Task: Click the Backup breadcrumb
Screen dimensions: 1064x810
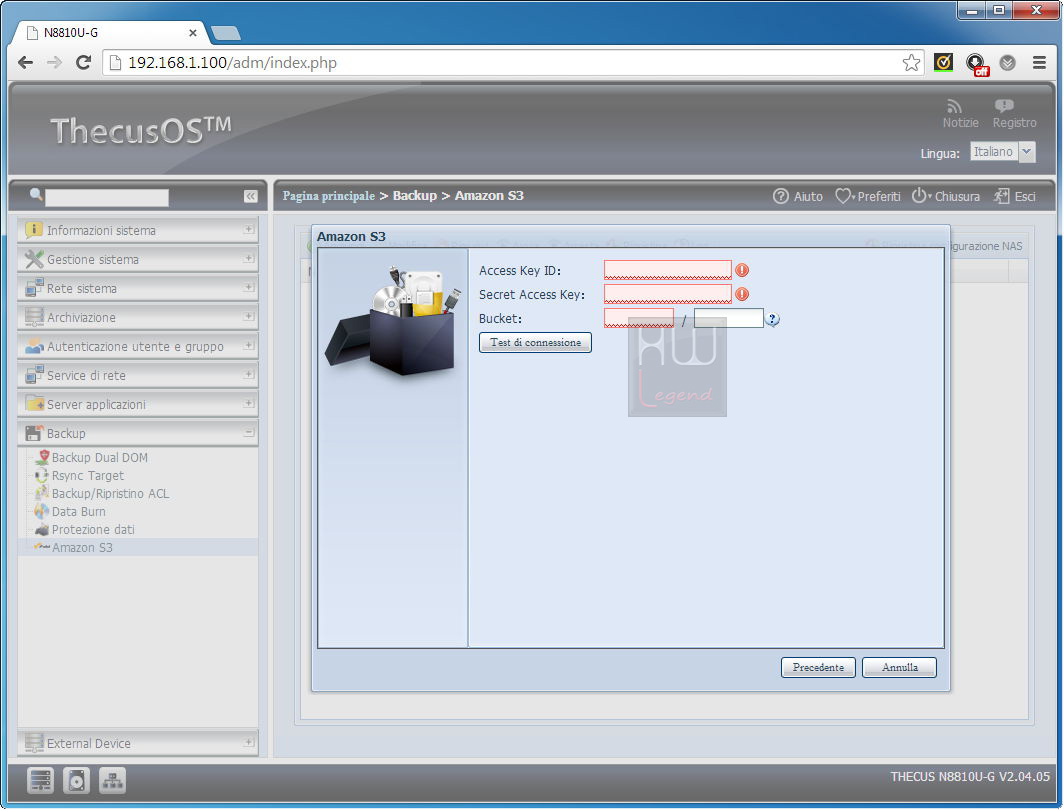Action: (x=415, y=196)
